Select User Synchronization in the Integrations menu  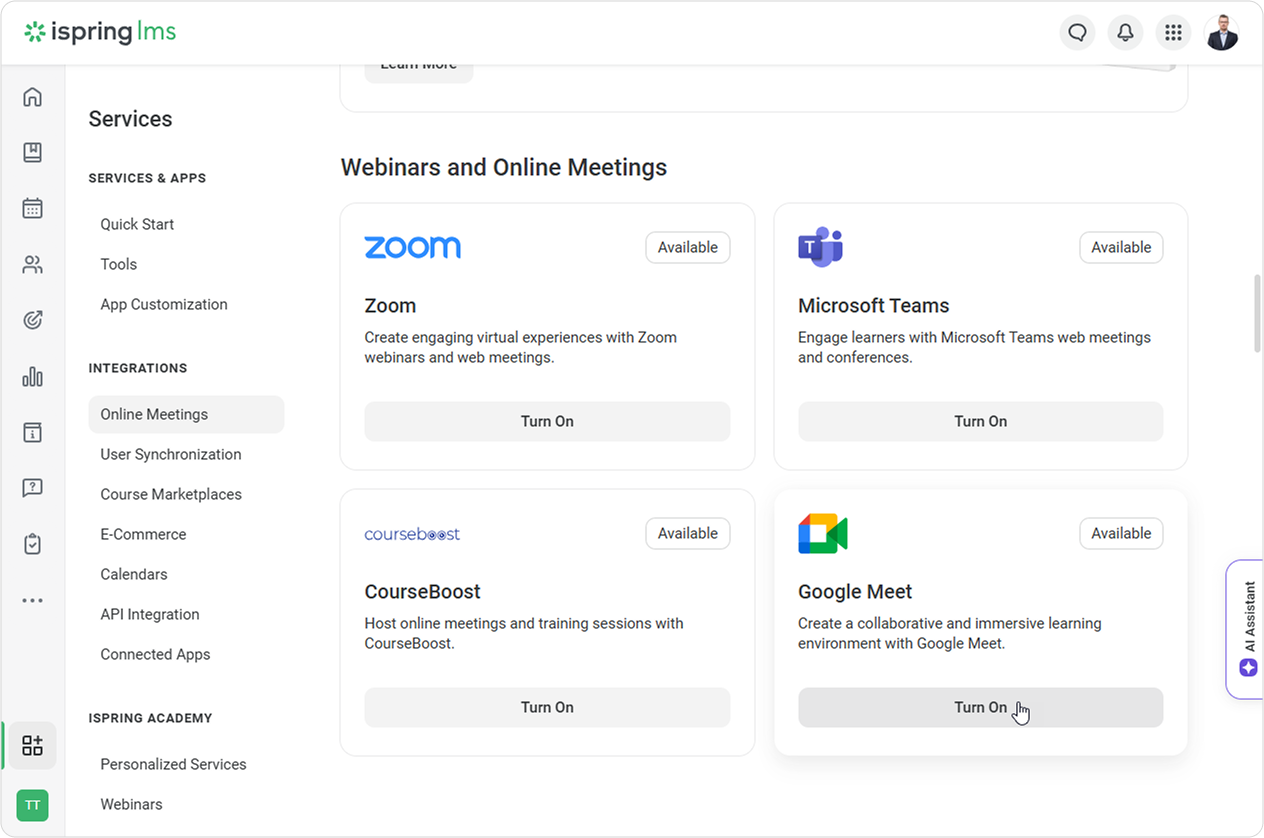pyautogui.click(x=171, y=454)
